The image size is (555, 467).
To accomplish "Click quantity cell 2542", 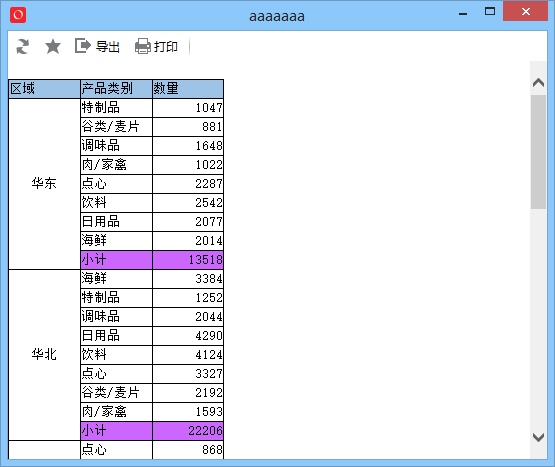I will click(188, 203).
